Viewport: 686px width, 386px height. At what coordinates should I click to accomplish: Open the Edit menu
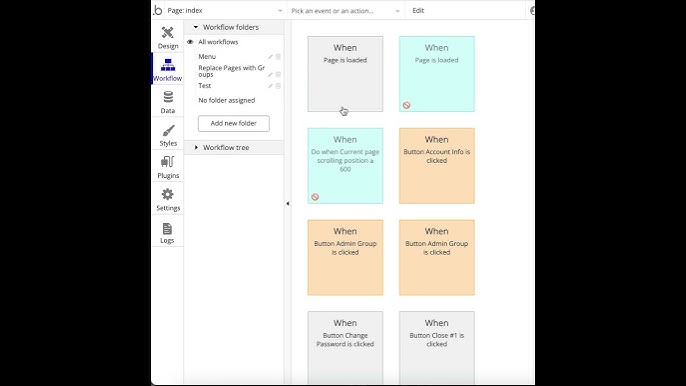(418, 11)
